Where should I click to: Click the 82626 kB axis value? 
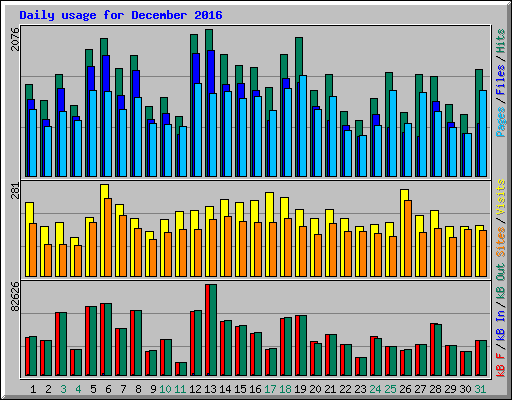[x=15, y=297]
